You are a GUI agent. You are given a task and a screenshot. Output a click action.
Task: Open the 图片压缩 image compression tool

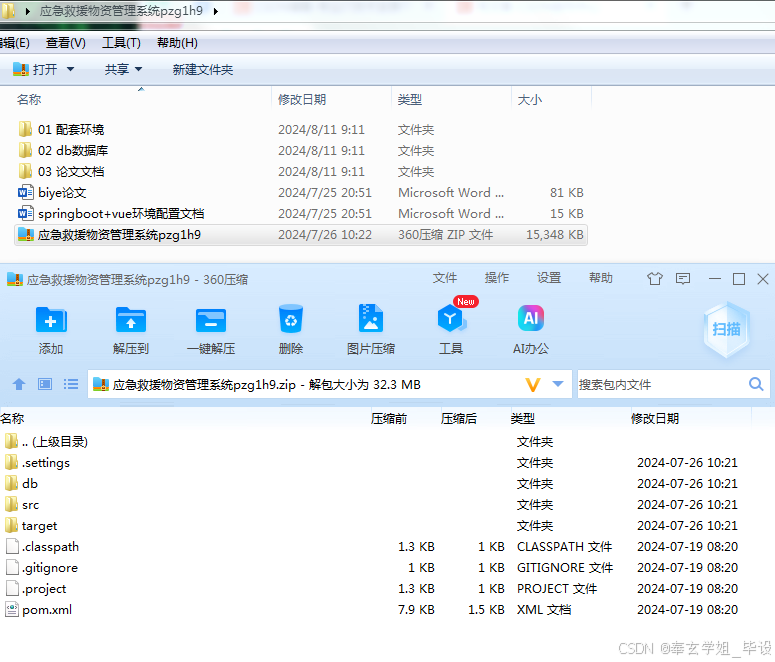click(371, 319)
